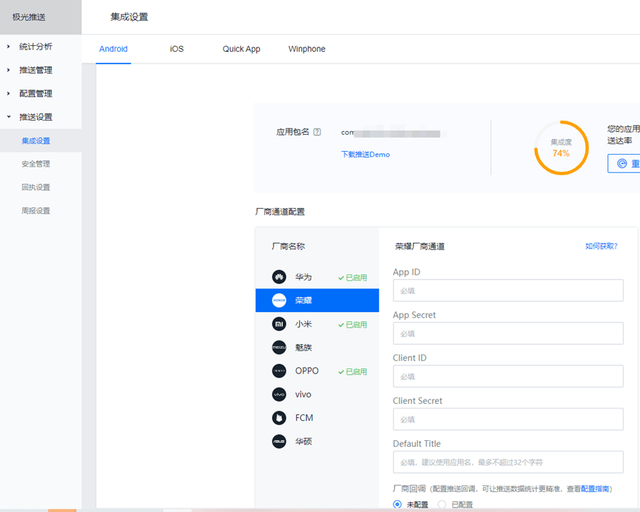Switch to the Quick App tab

tap(241, 49)
